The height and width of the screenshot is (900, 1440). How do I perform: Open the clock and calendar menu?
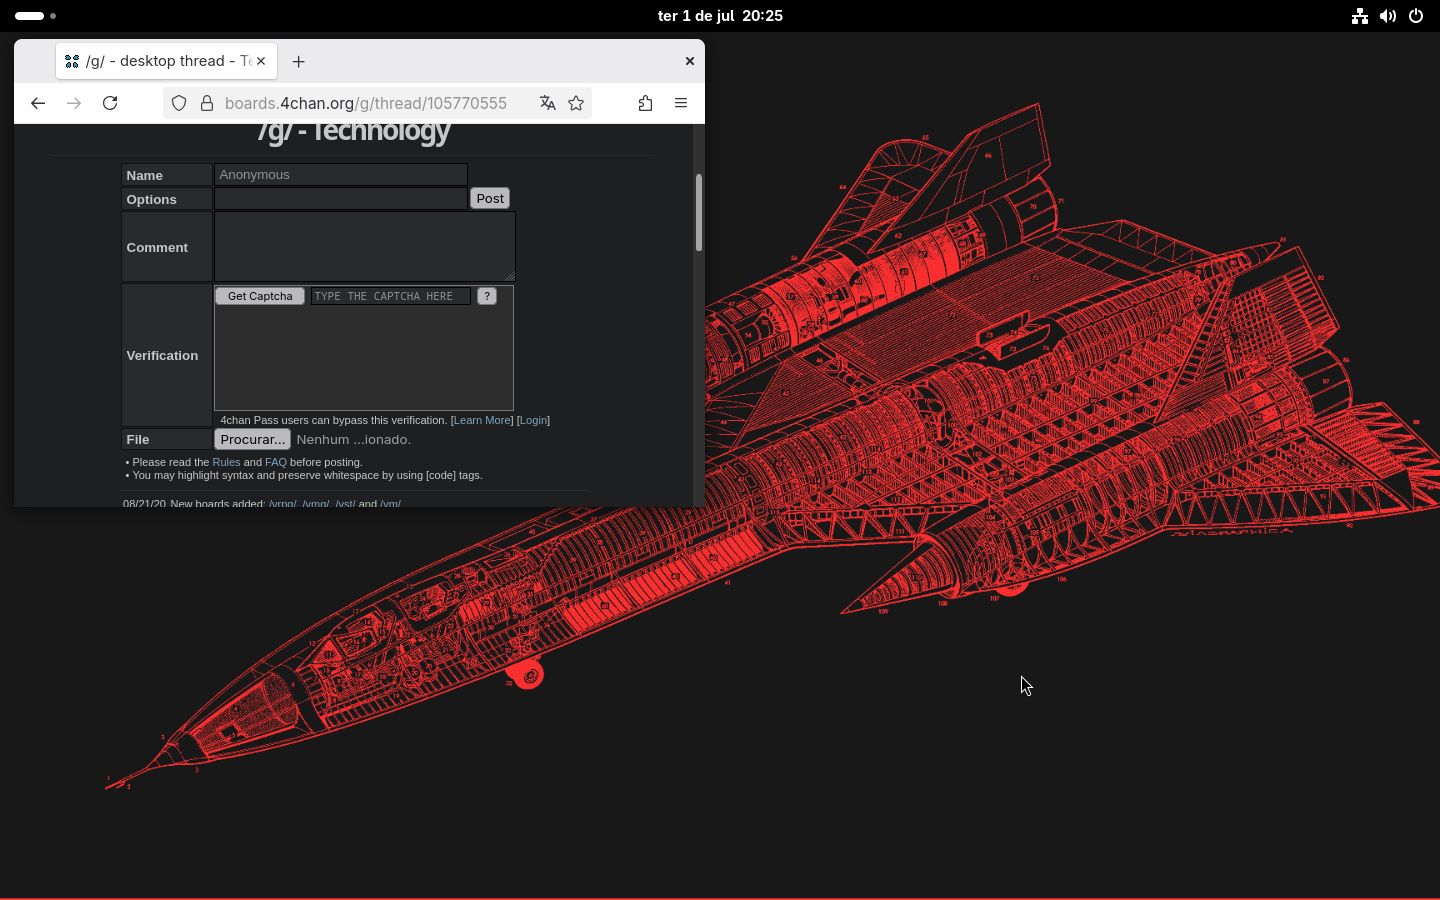720,16
